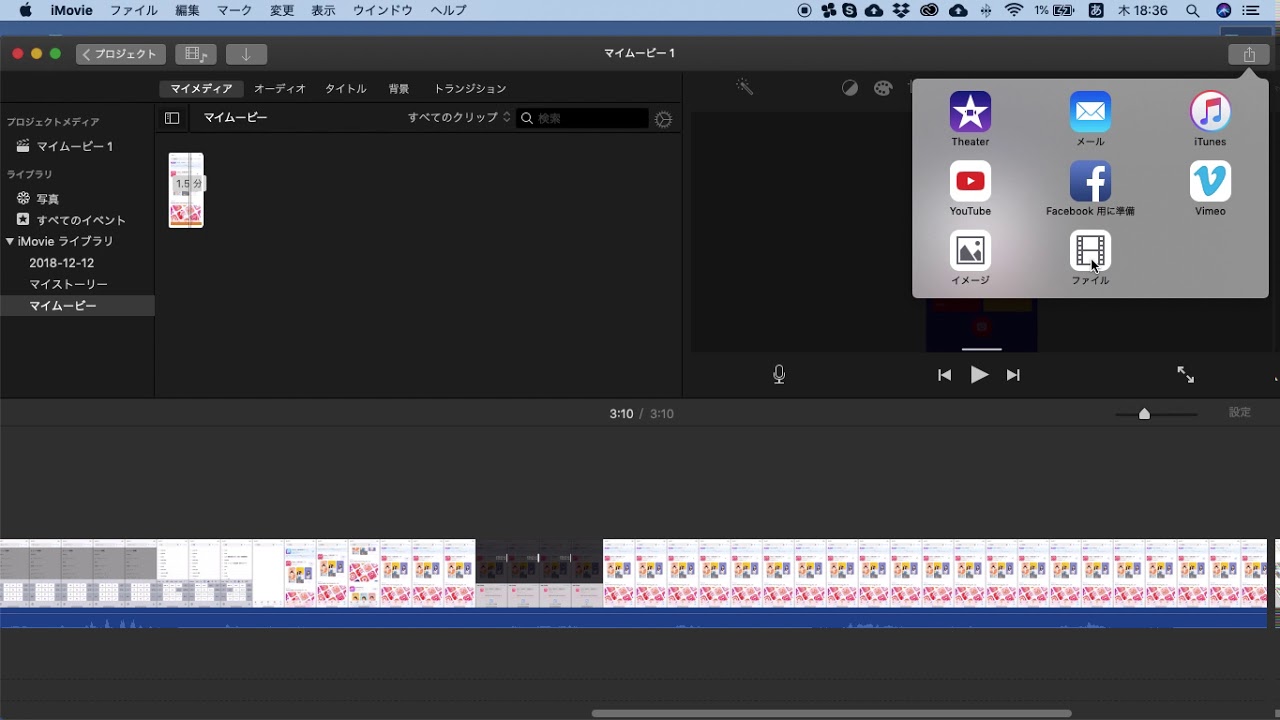Switch to the オーディオ tab
Viewport: 1280px width, 720px height.
(280, 89)
